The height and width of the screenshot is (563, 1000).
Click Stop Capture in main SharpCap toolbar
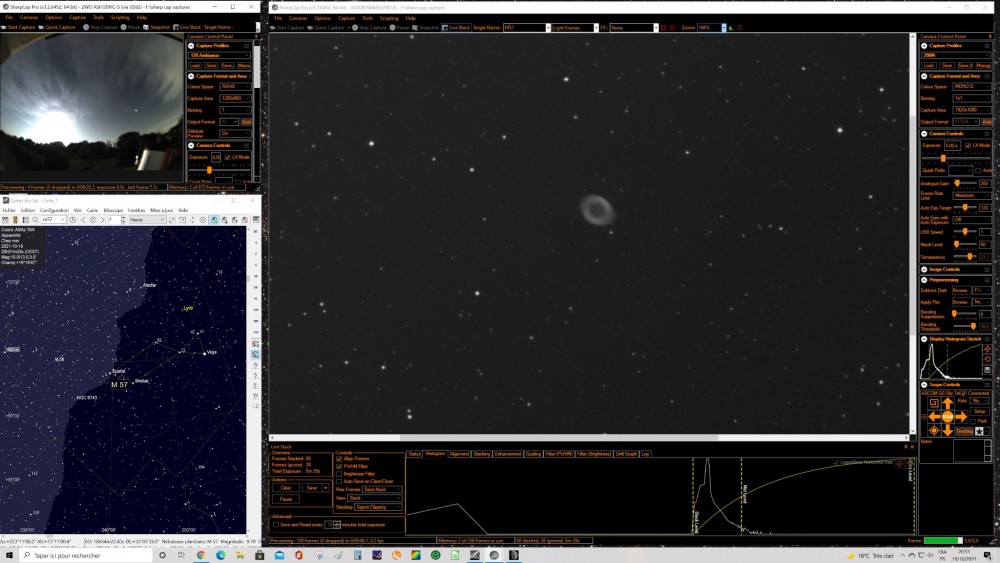(x=369, y=27)
